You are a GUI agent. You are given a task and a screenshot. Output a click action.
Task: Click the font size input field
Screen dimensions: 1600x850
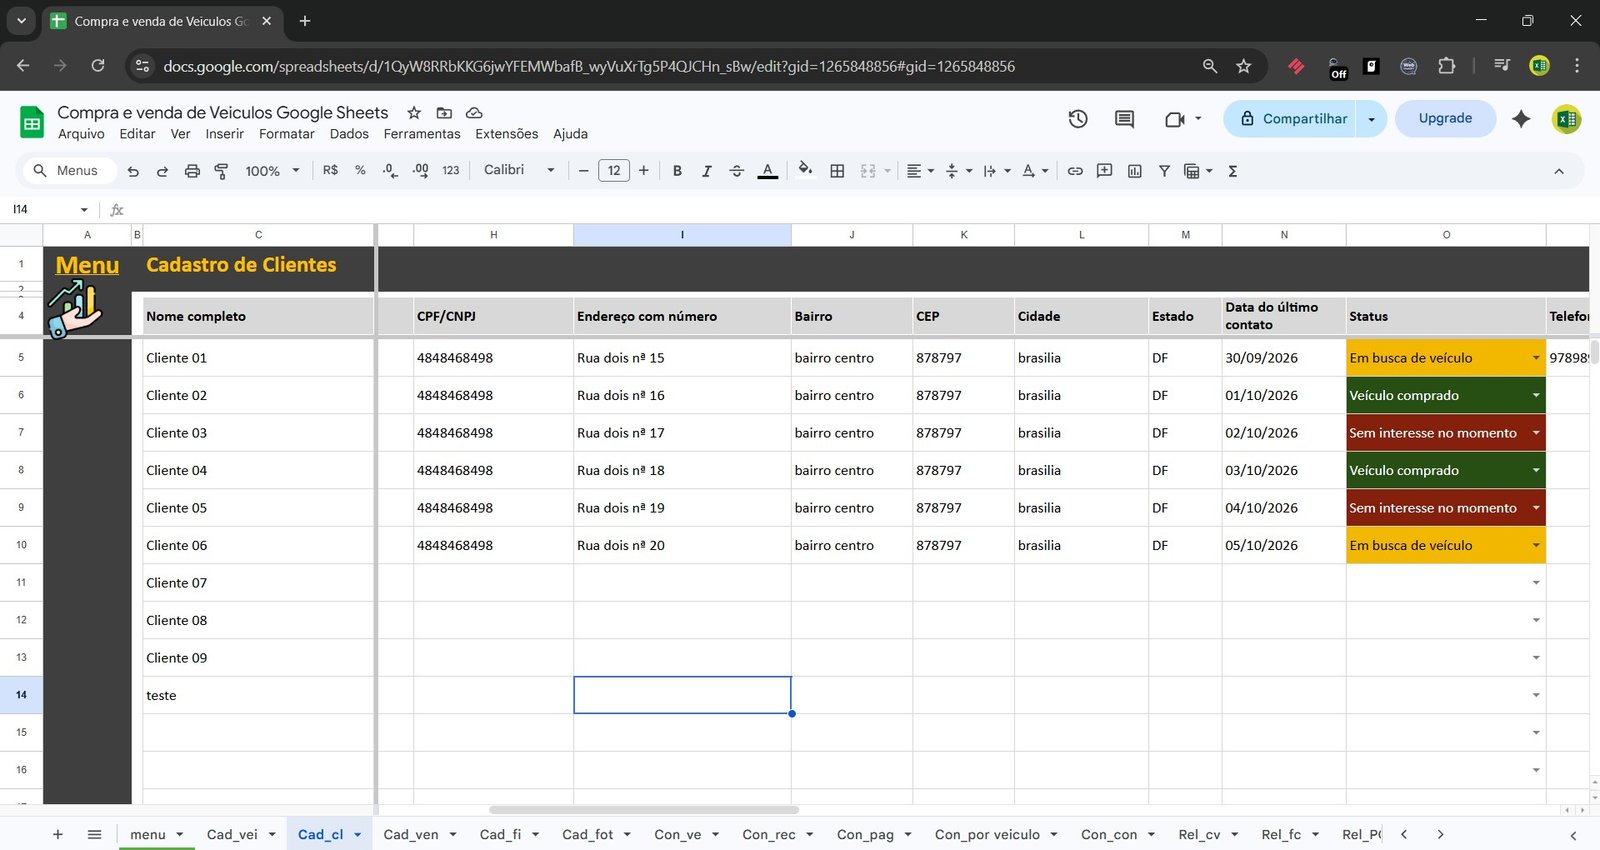pyautogui.click(x=613, y=171)
